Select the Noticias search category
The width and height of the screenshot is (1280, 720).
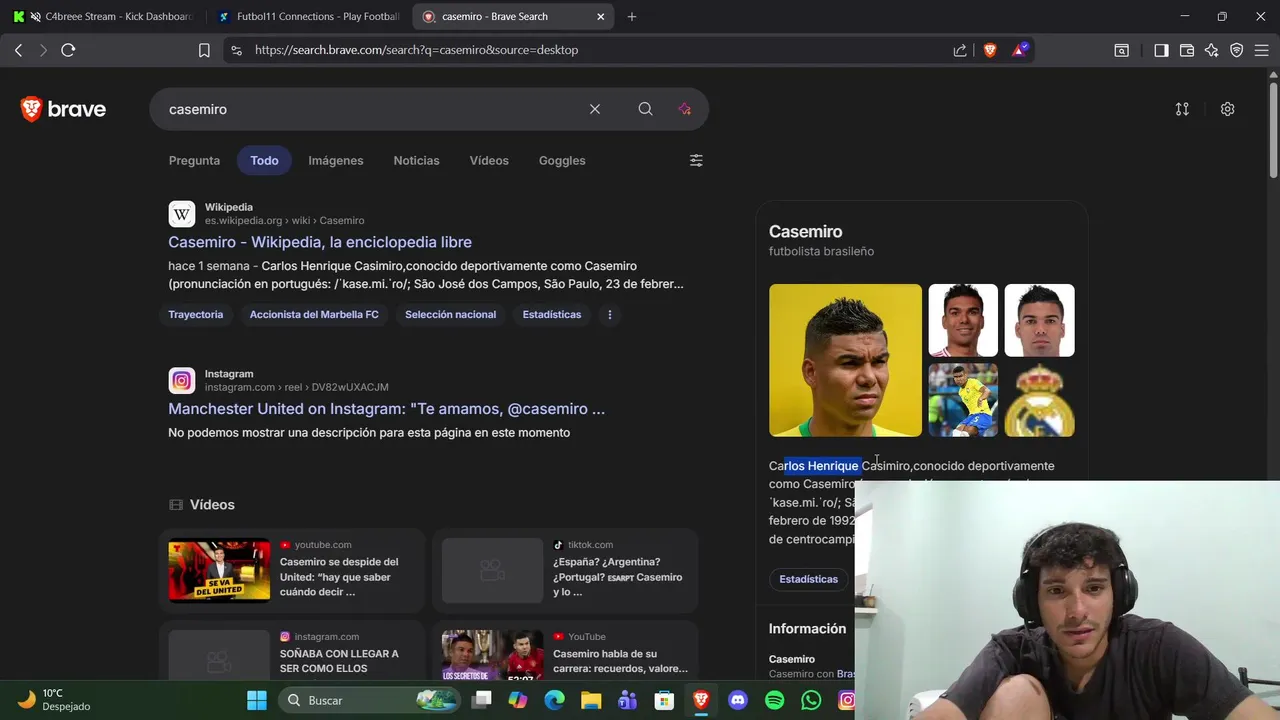[416, 160]
